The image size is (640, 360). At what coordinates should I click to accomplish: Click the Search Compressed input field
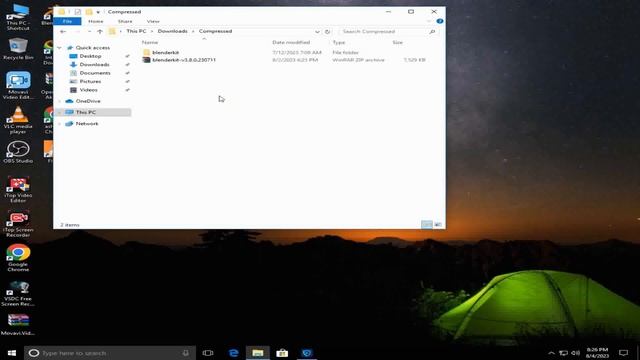point(384,31)
